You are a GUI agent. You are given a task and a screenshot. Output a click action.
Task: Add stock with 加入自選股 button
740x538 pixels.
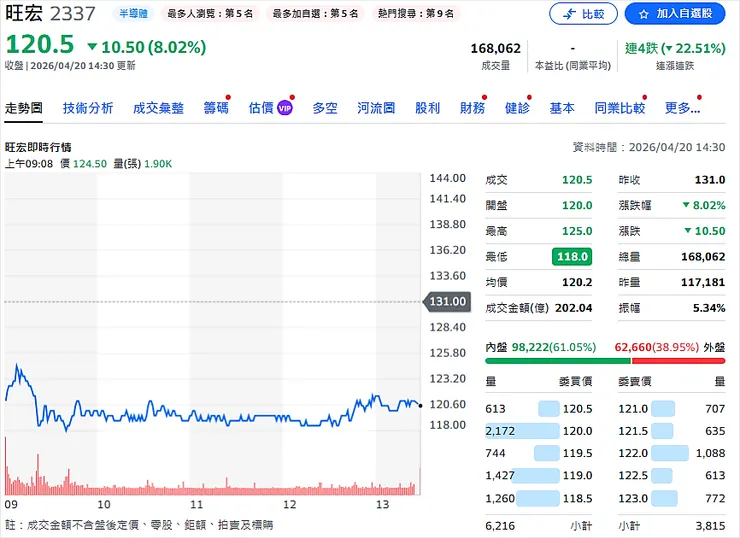click(675, 14)
